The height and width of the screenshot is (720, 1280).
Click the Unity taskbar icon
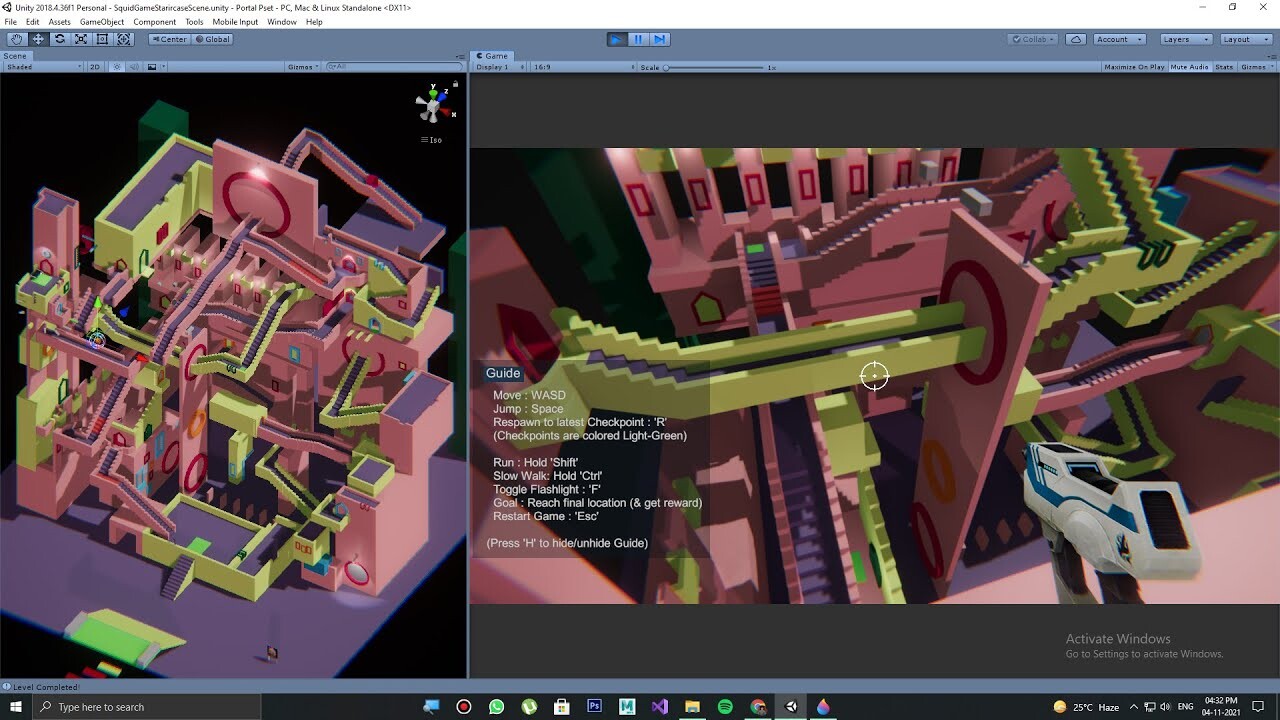click(791, 707)
